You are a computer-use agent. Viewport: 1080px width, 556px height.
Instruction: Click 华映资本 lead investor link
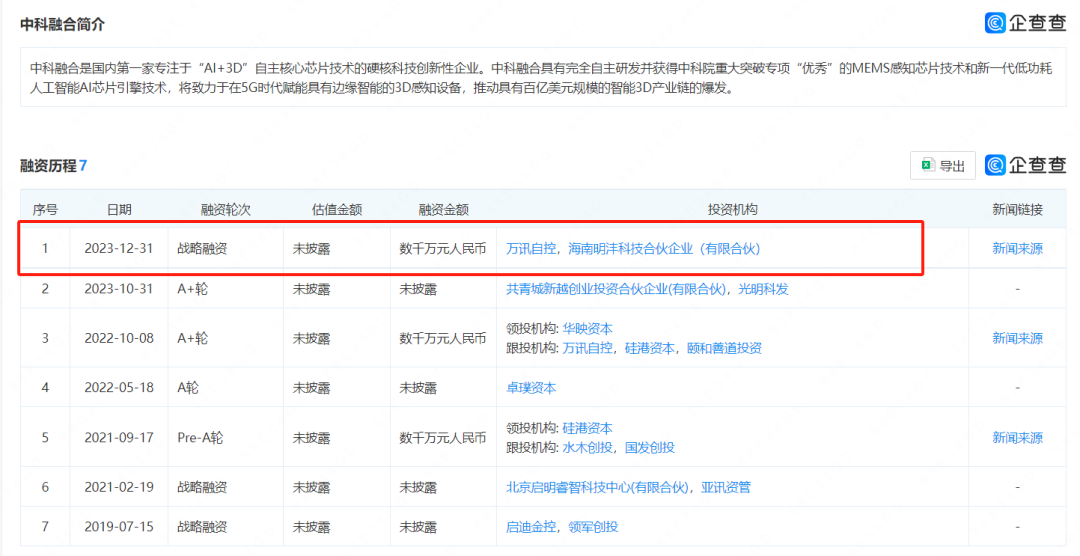click(587, 328)
